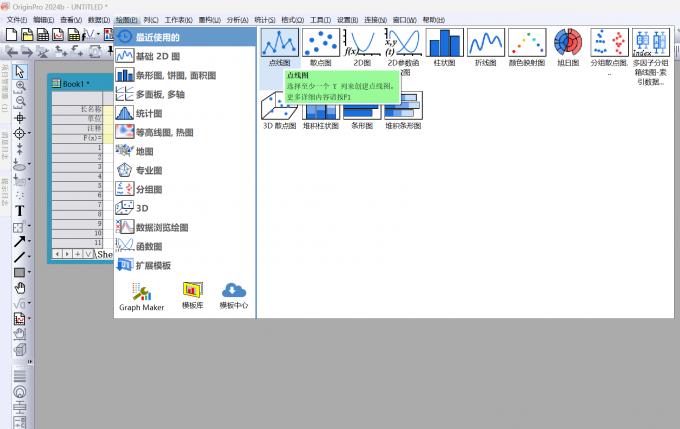Open the 列(C) menu
The height and width of the screenshot is (429, 680).
[151, 20]
